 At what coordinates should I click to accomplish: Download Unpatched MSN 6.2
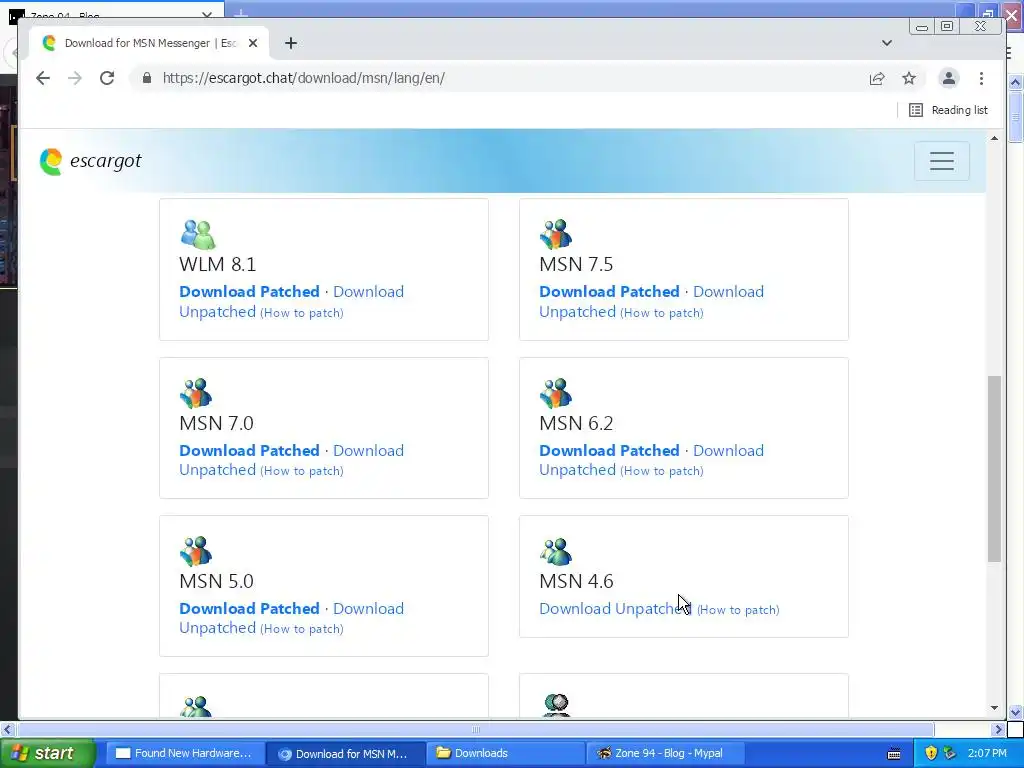pyautogui.click(x=728, y=451)
